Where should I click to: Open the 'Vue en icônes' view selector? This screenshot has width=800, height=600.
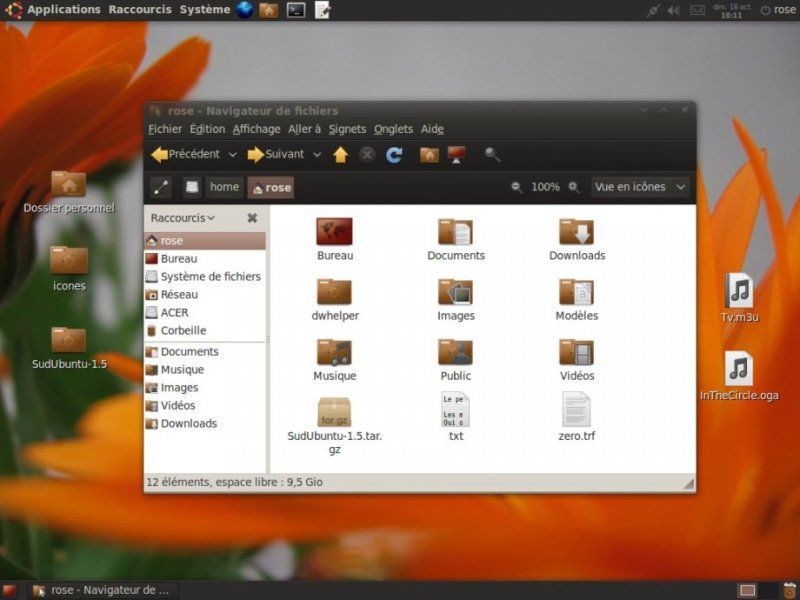[640, 187]
